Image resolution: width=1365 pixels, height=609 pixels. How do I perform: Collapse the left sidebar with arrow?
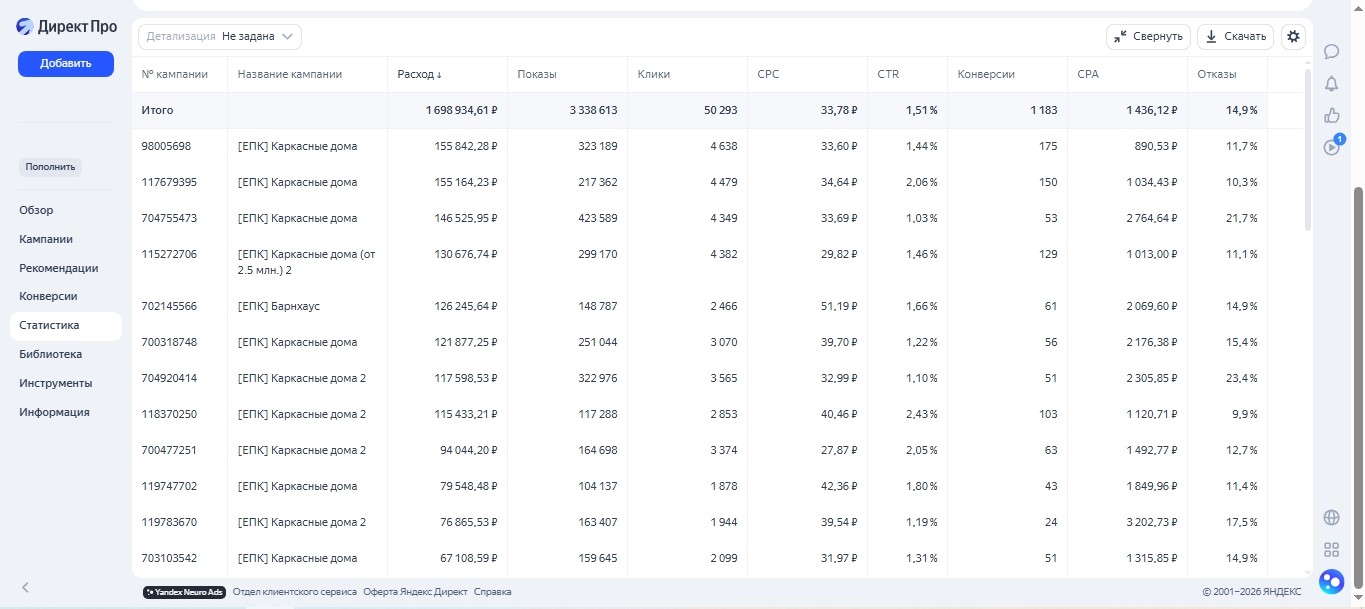click(26, 588)
